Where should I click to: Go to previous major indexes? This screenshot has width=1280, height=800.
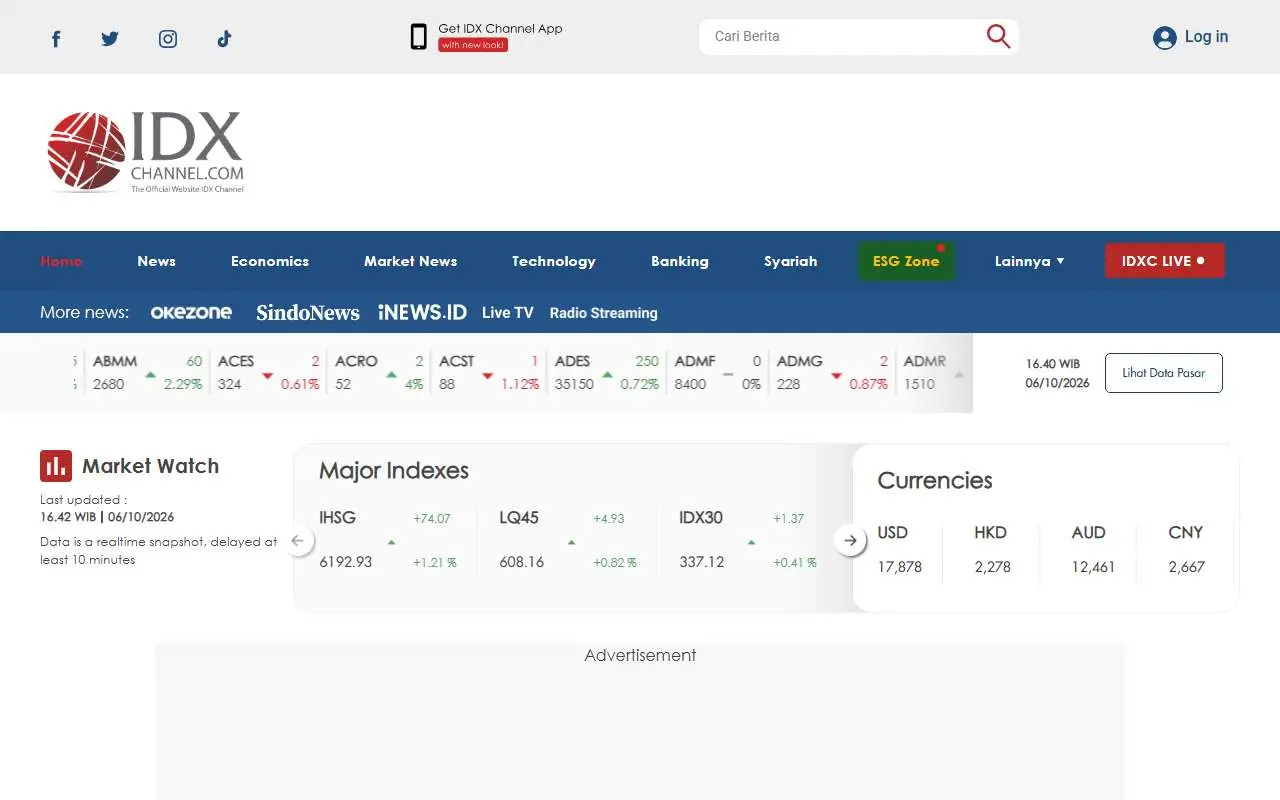(297, 541)
